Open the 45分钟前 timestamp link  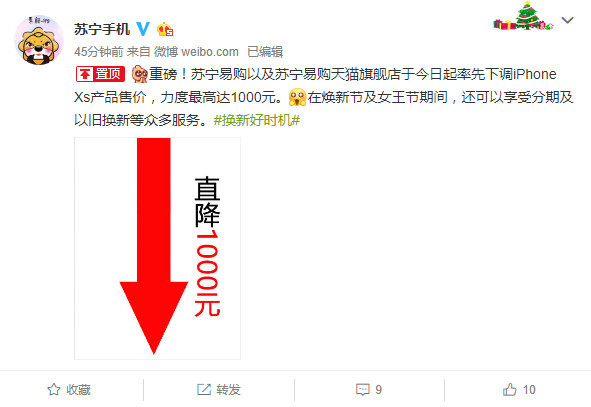[98, 52]
